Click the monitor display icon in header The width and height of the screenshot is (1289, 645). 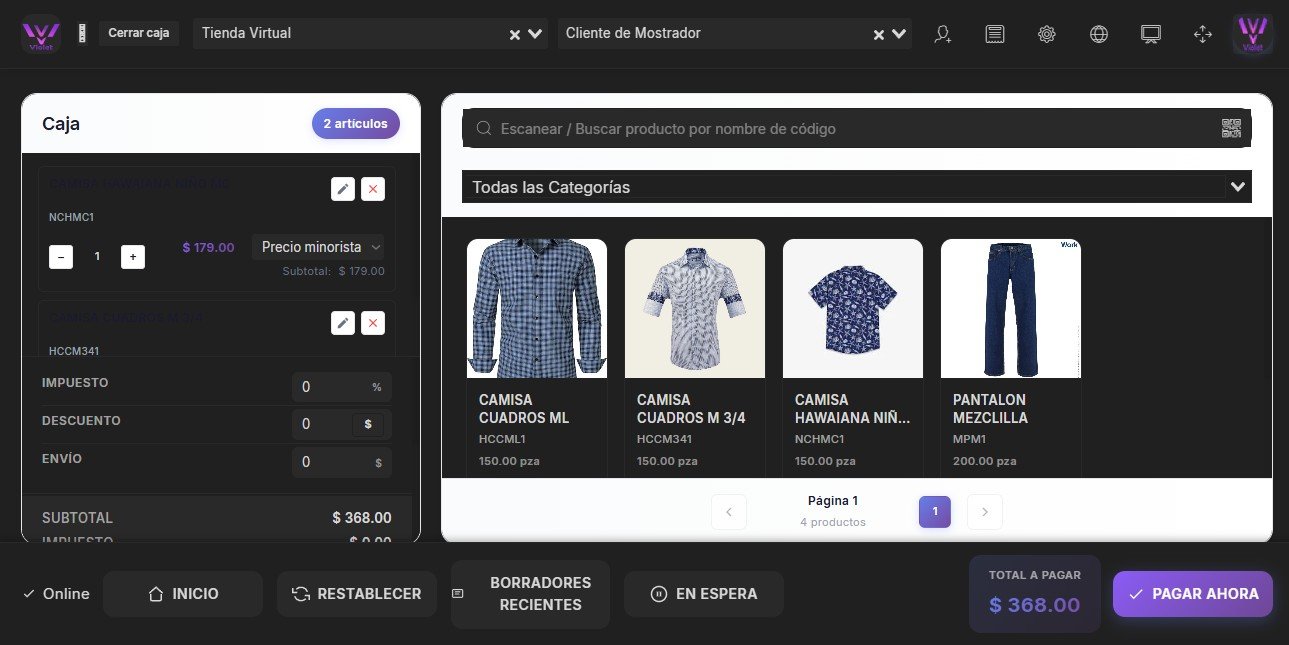click(x=1151, y=34)
